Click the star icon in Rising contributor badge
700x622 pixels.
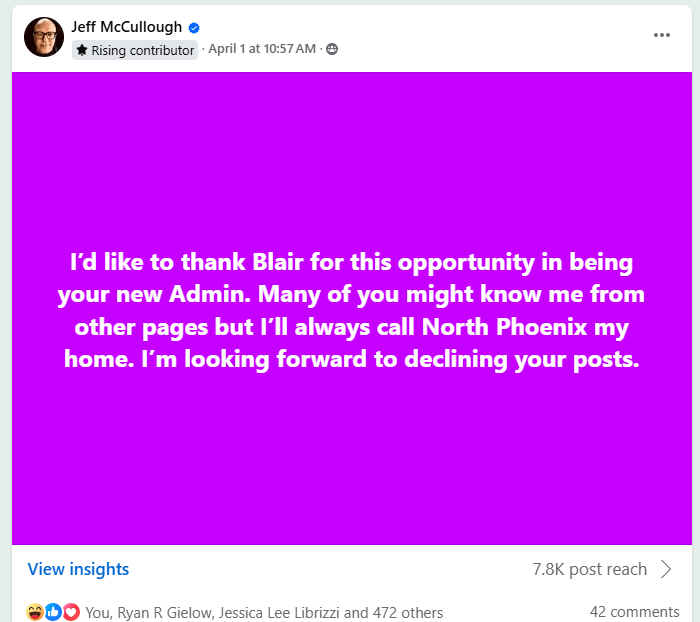tap(82, 50)
